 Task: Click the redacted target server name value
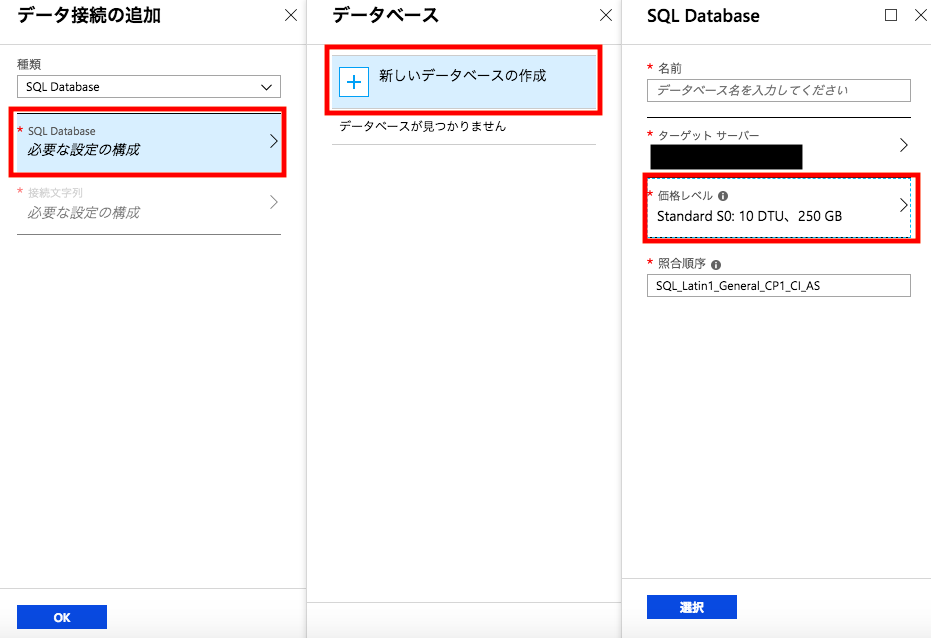[725, 156]
